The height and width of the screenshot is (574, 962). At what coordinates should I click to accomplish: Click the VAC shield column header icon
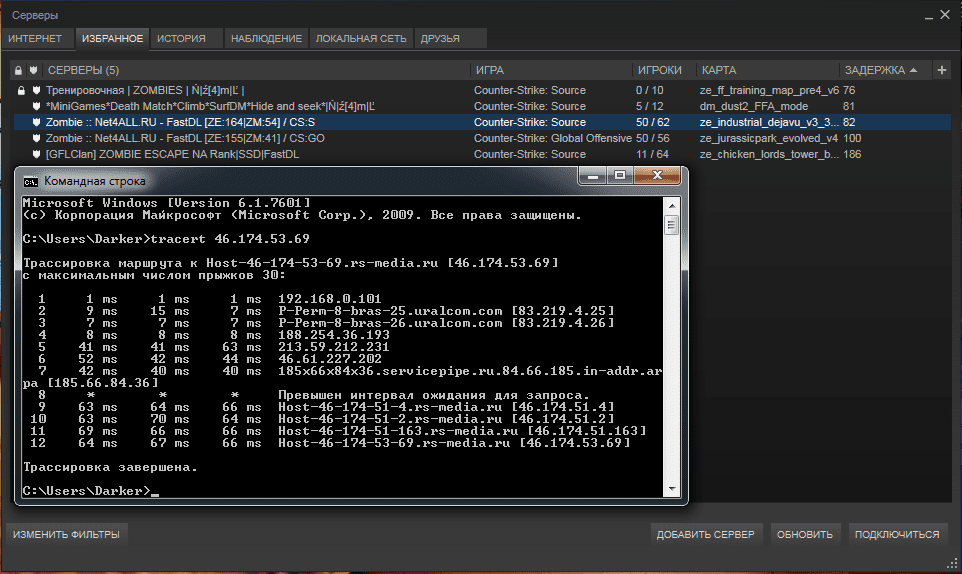pos(33,70)
